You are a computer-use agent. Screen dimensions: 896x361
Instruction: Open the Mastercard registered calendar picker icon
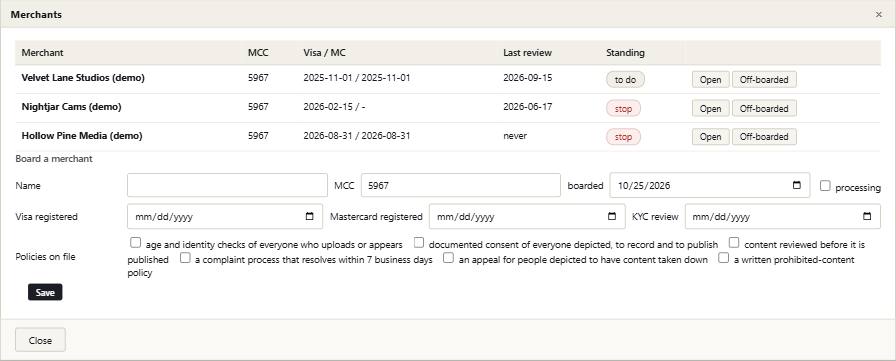coord(612,216)
